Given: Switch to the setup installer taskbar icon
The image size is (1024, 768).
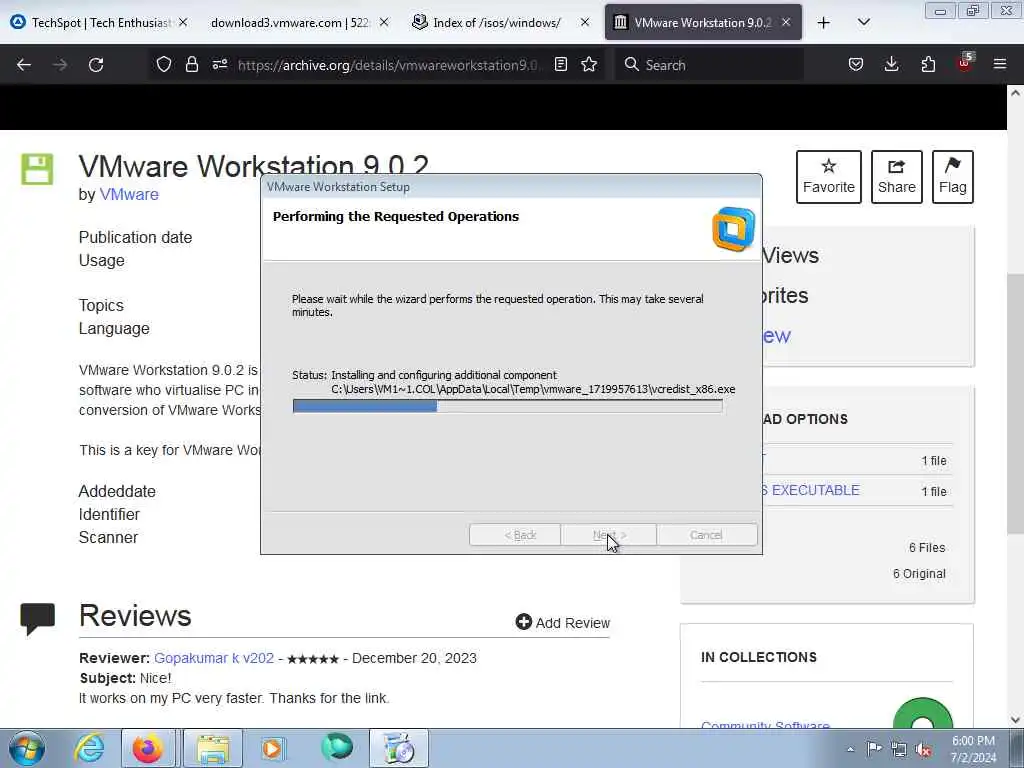Looking at the screenshot, I should pyautogui.click(x=398, y=748).
